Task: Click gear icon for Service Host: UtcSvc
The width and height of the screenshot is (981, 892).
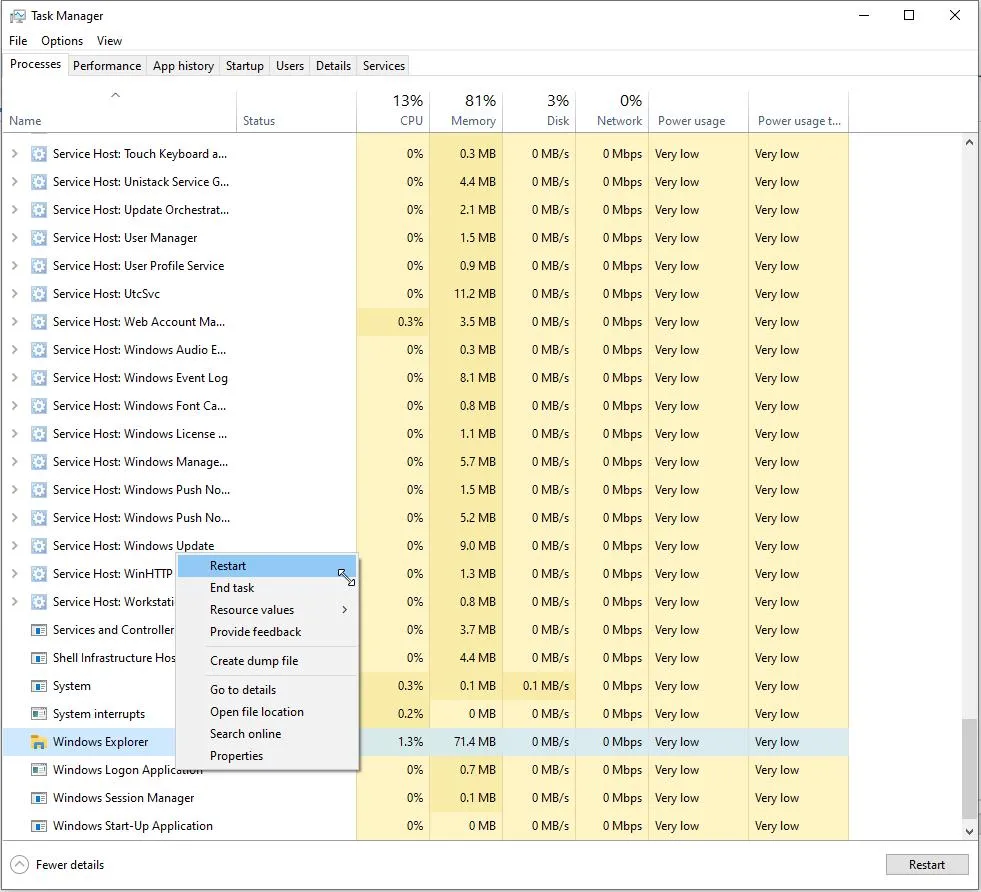Action: click(39, 294)
